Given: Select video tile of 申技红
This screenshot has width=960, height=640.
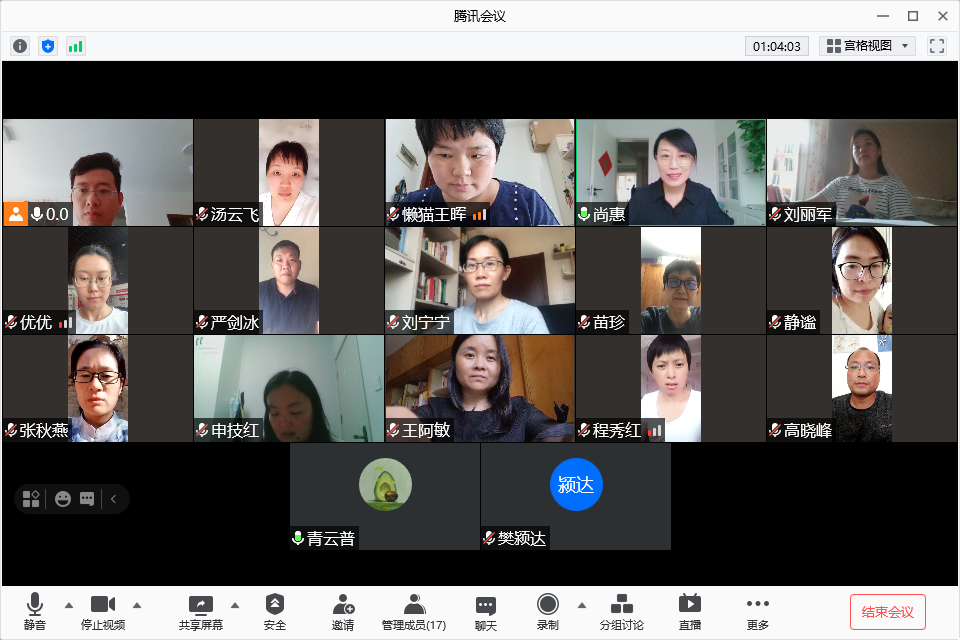Looking at the screenshot, I should (x=288, y=388).
